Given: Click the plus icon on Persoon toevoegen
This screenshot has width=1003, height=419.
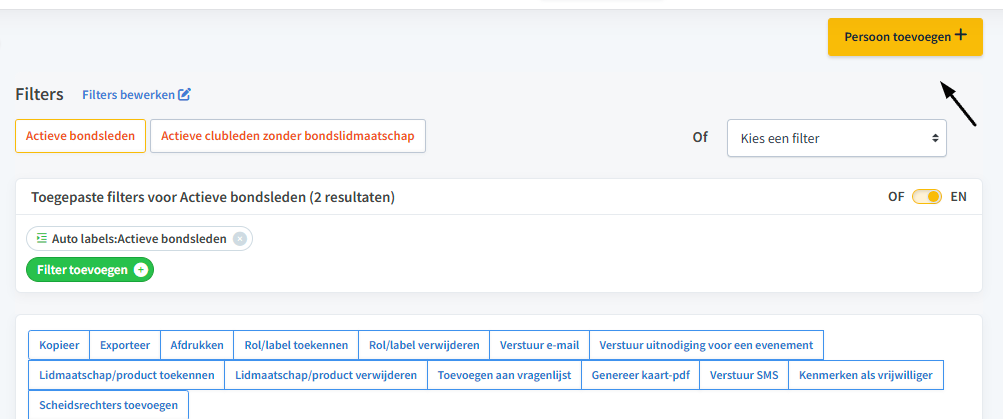Looking at the screenshot, I should point(960,35).
